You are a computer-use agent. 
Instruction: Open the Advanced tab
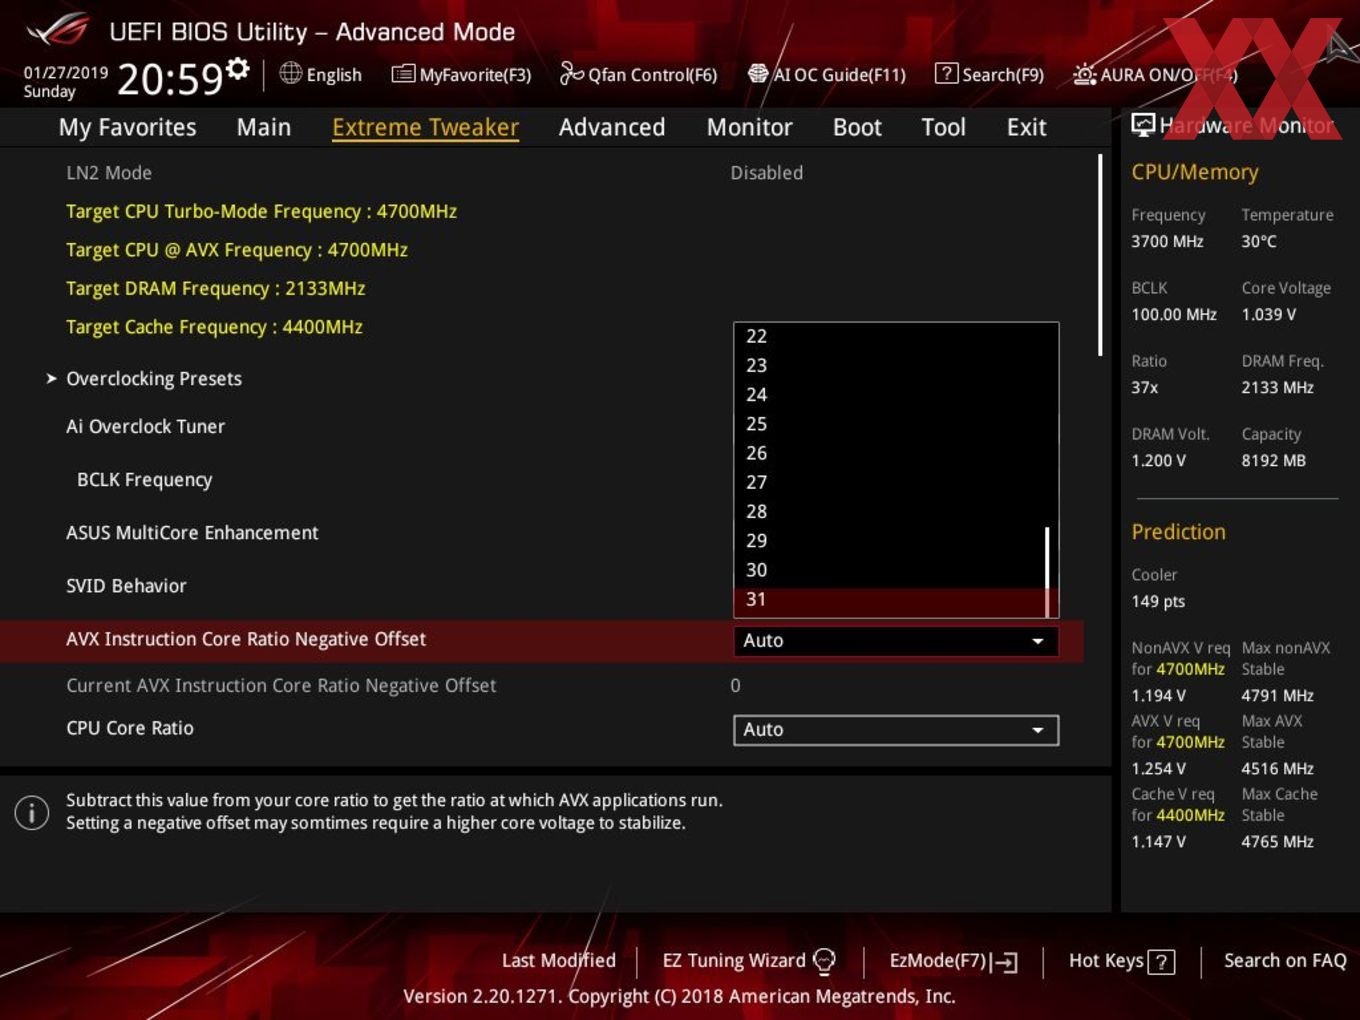[x=612, y=127]
